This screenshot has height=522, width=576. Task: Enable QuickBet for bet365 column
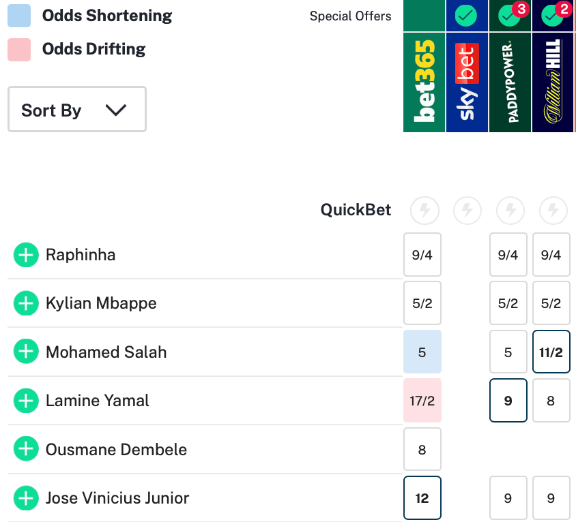coord(425,210)
